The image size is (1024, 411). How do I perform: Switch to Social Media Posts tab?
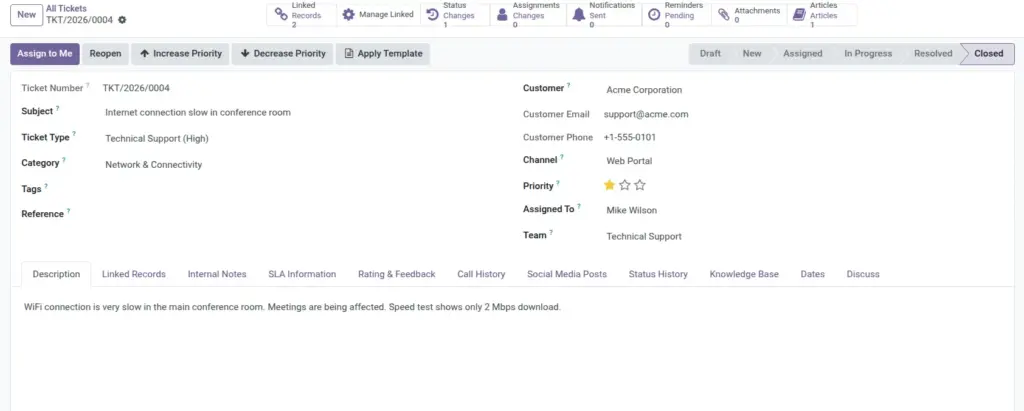point(567,274)
